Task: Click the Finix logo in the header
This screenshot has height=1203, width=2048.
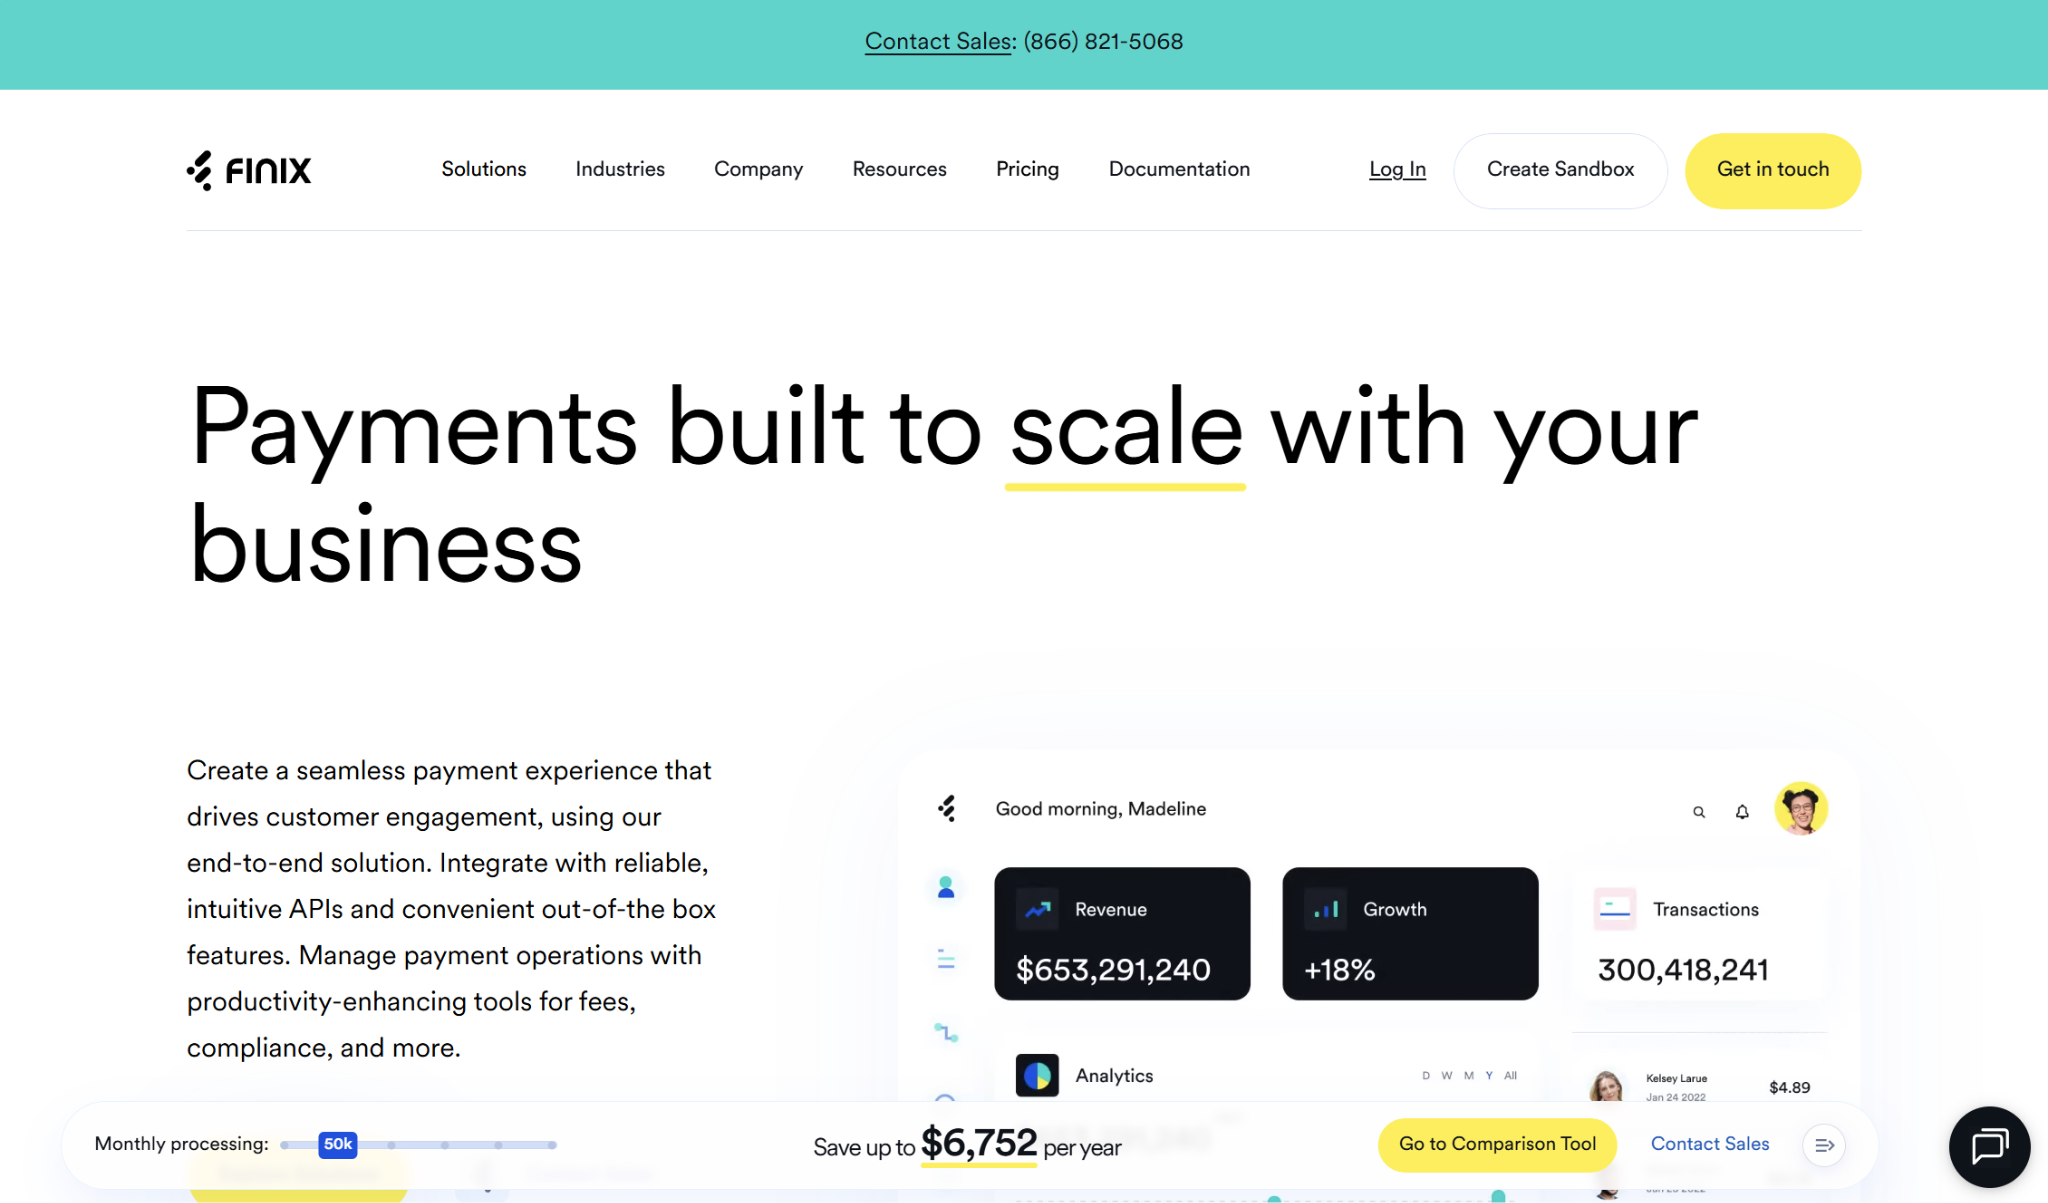Action: point(249,170)
